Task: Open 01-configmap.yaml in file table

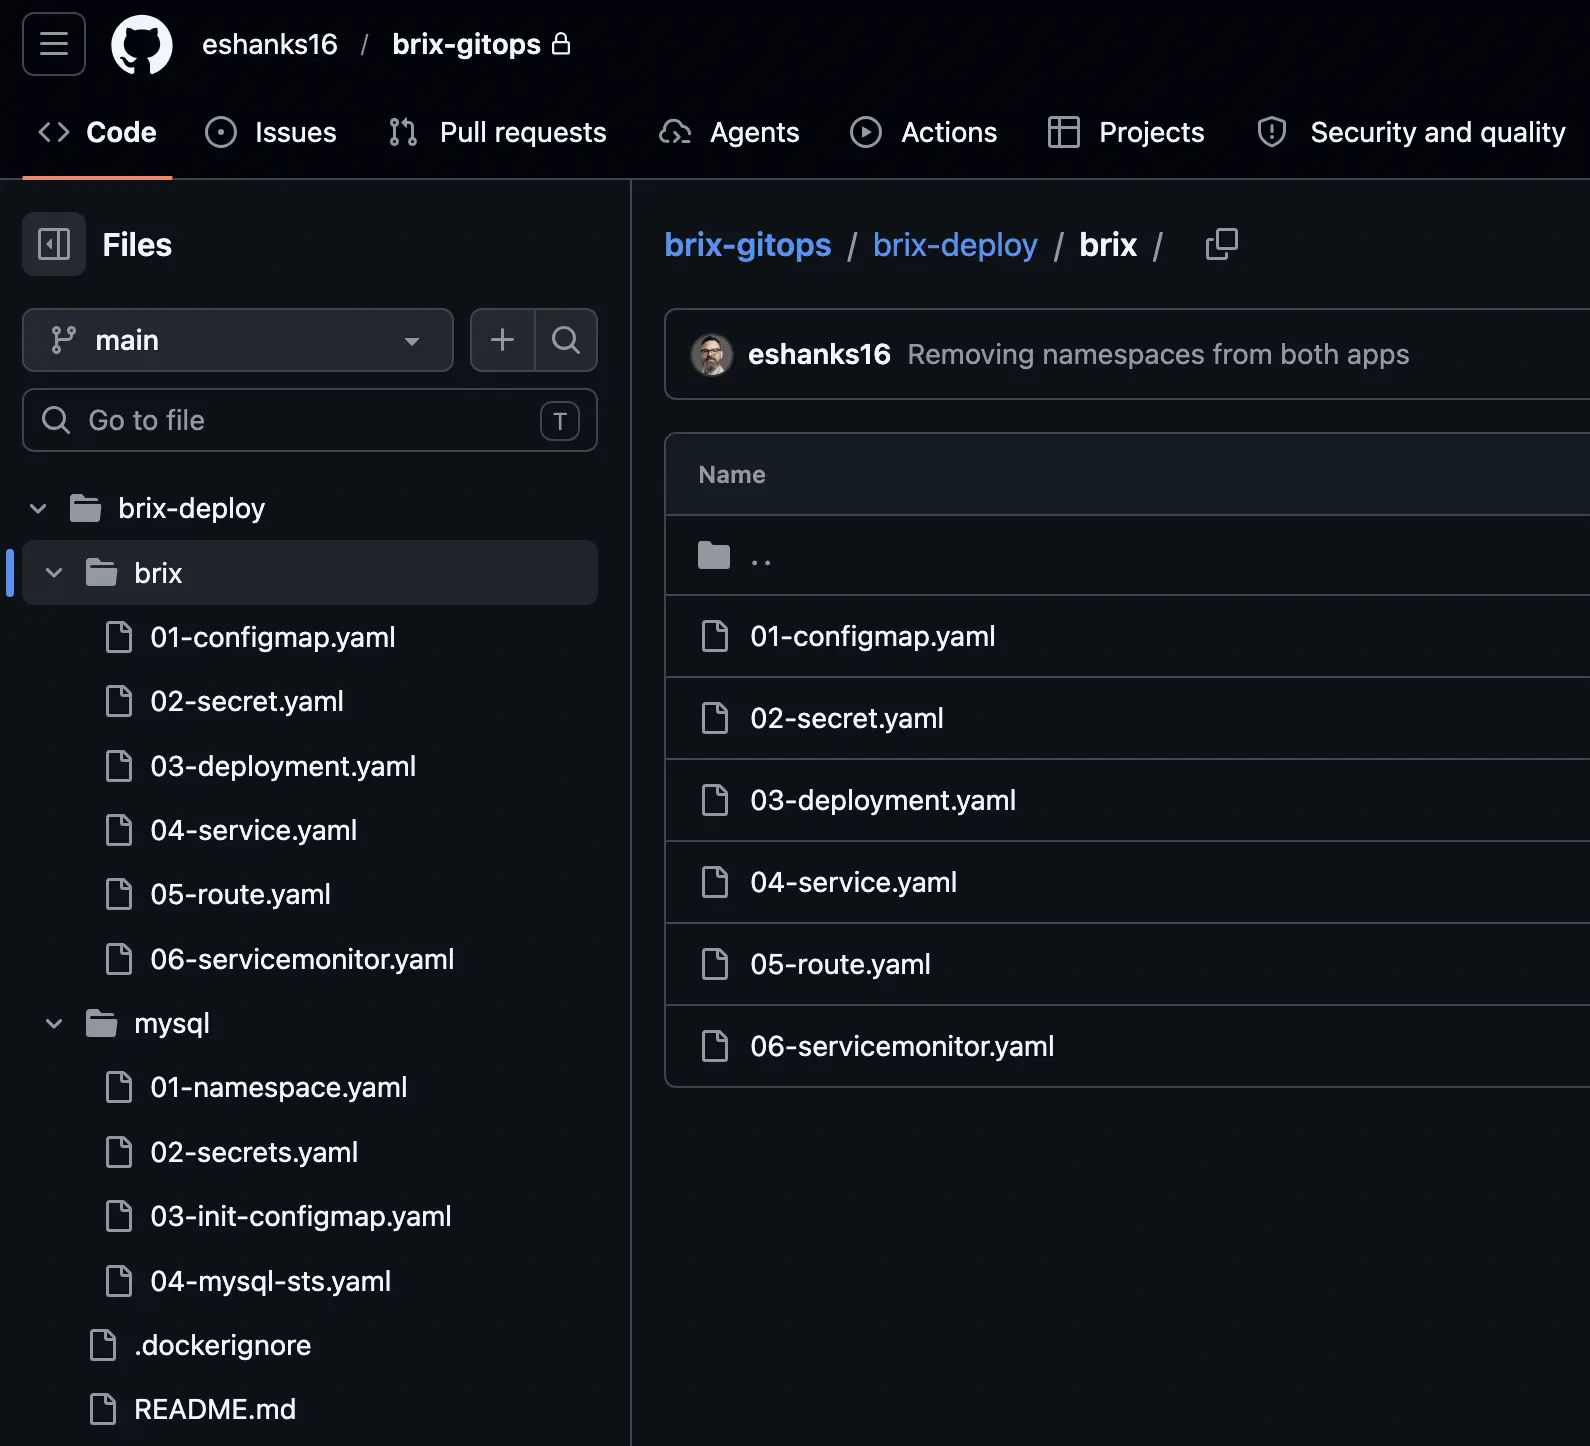Action: [872, 636]
